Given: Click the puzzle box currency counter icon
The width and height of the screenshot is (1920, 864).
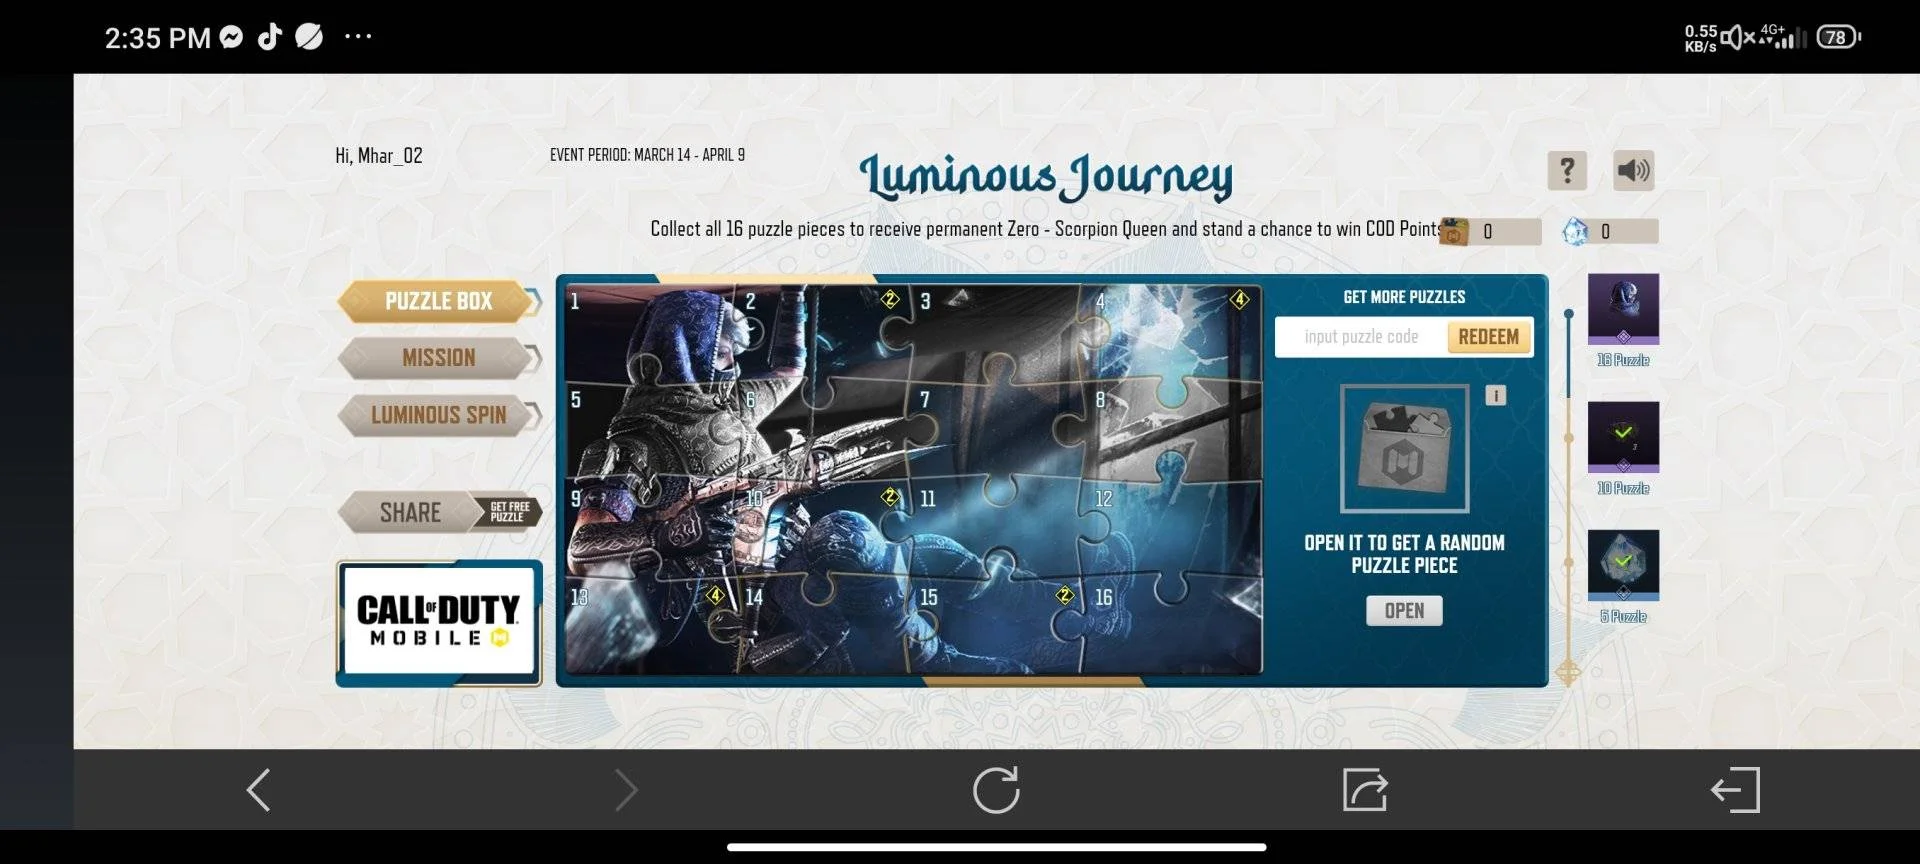Looking at the screenshot, I should (x=1453, y=232).
